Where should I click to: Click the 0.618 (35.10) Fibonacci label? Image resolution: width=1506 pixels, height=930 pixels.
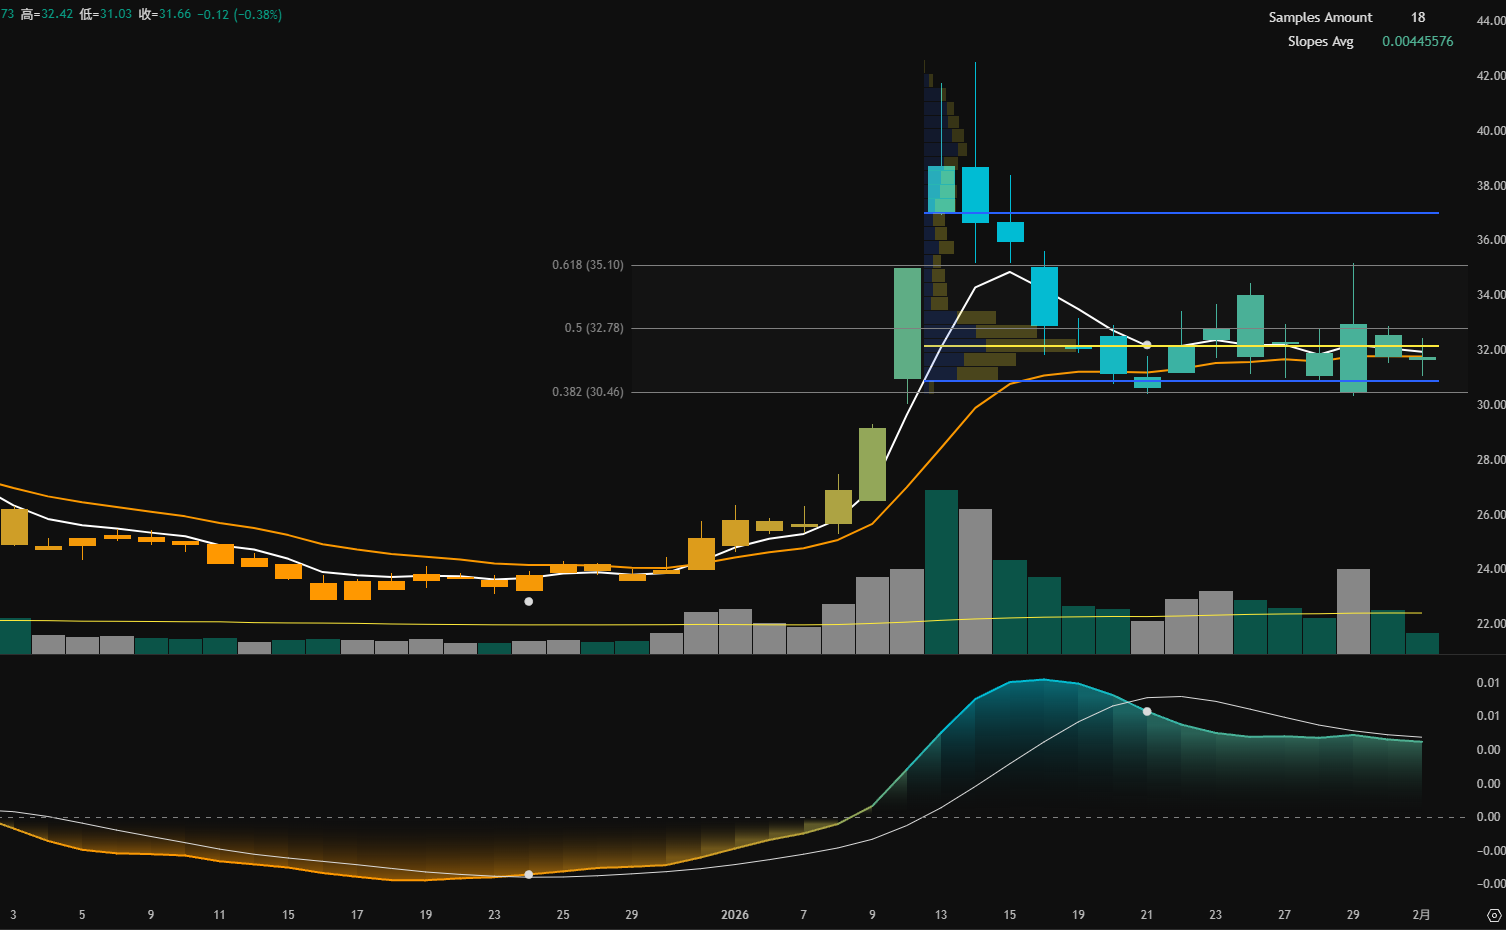tap(587, 265)
